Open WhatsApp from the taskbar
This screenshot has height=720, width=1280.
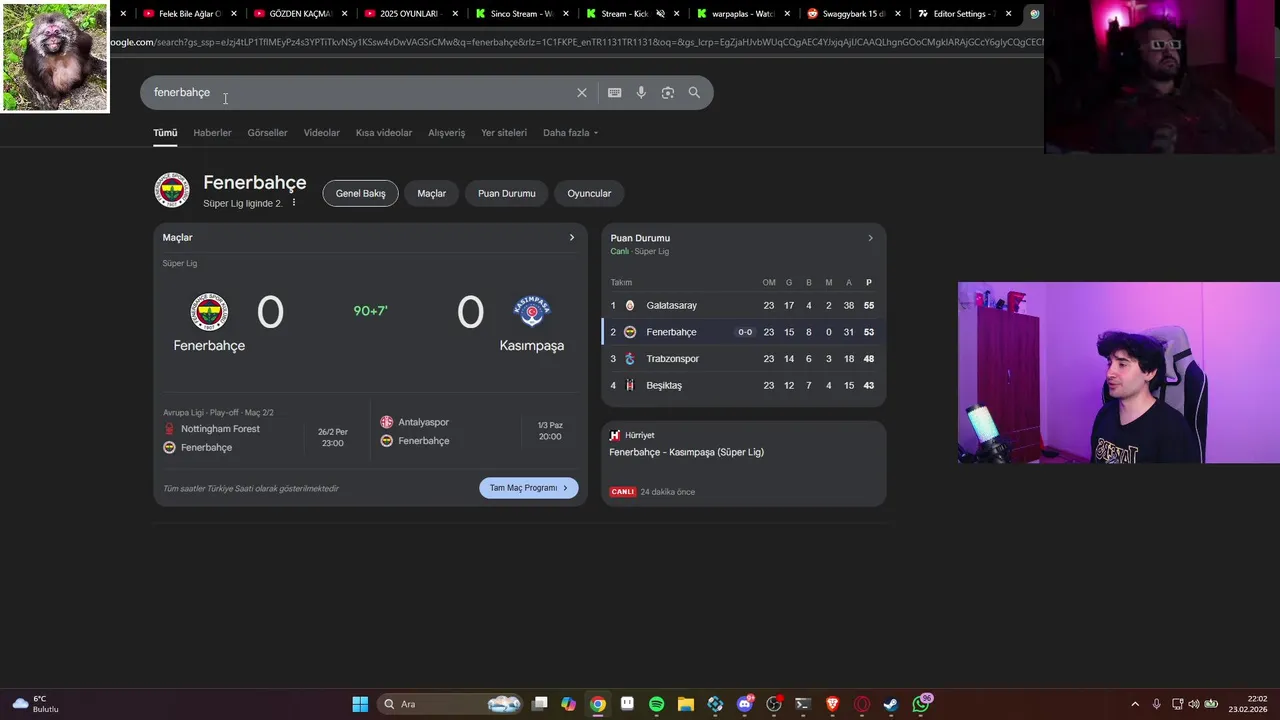point(921,704)
